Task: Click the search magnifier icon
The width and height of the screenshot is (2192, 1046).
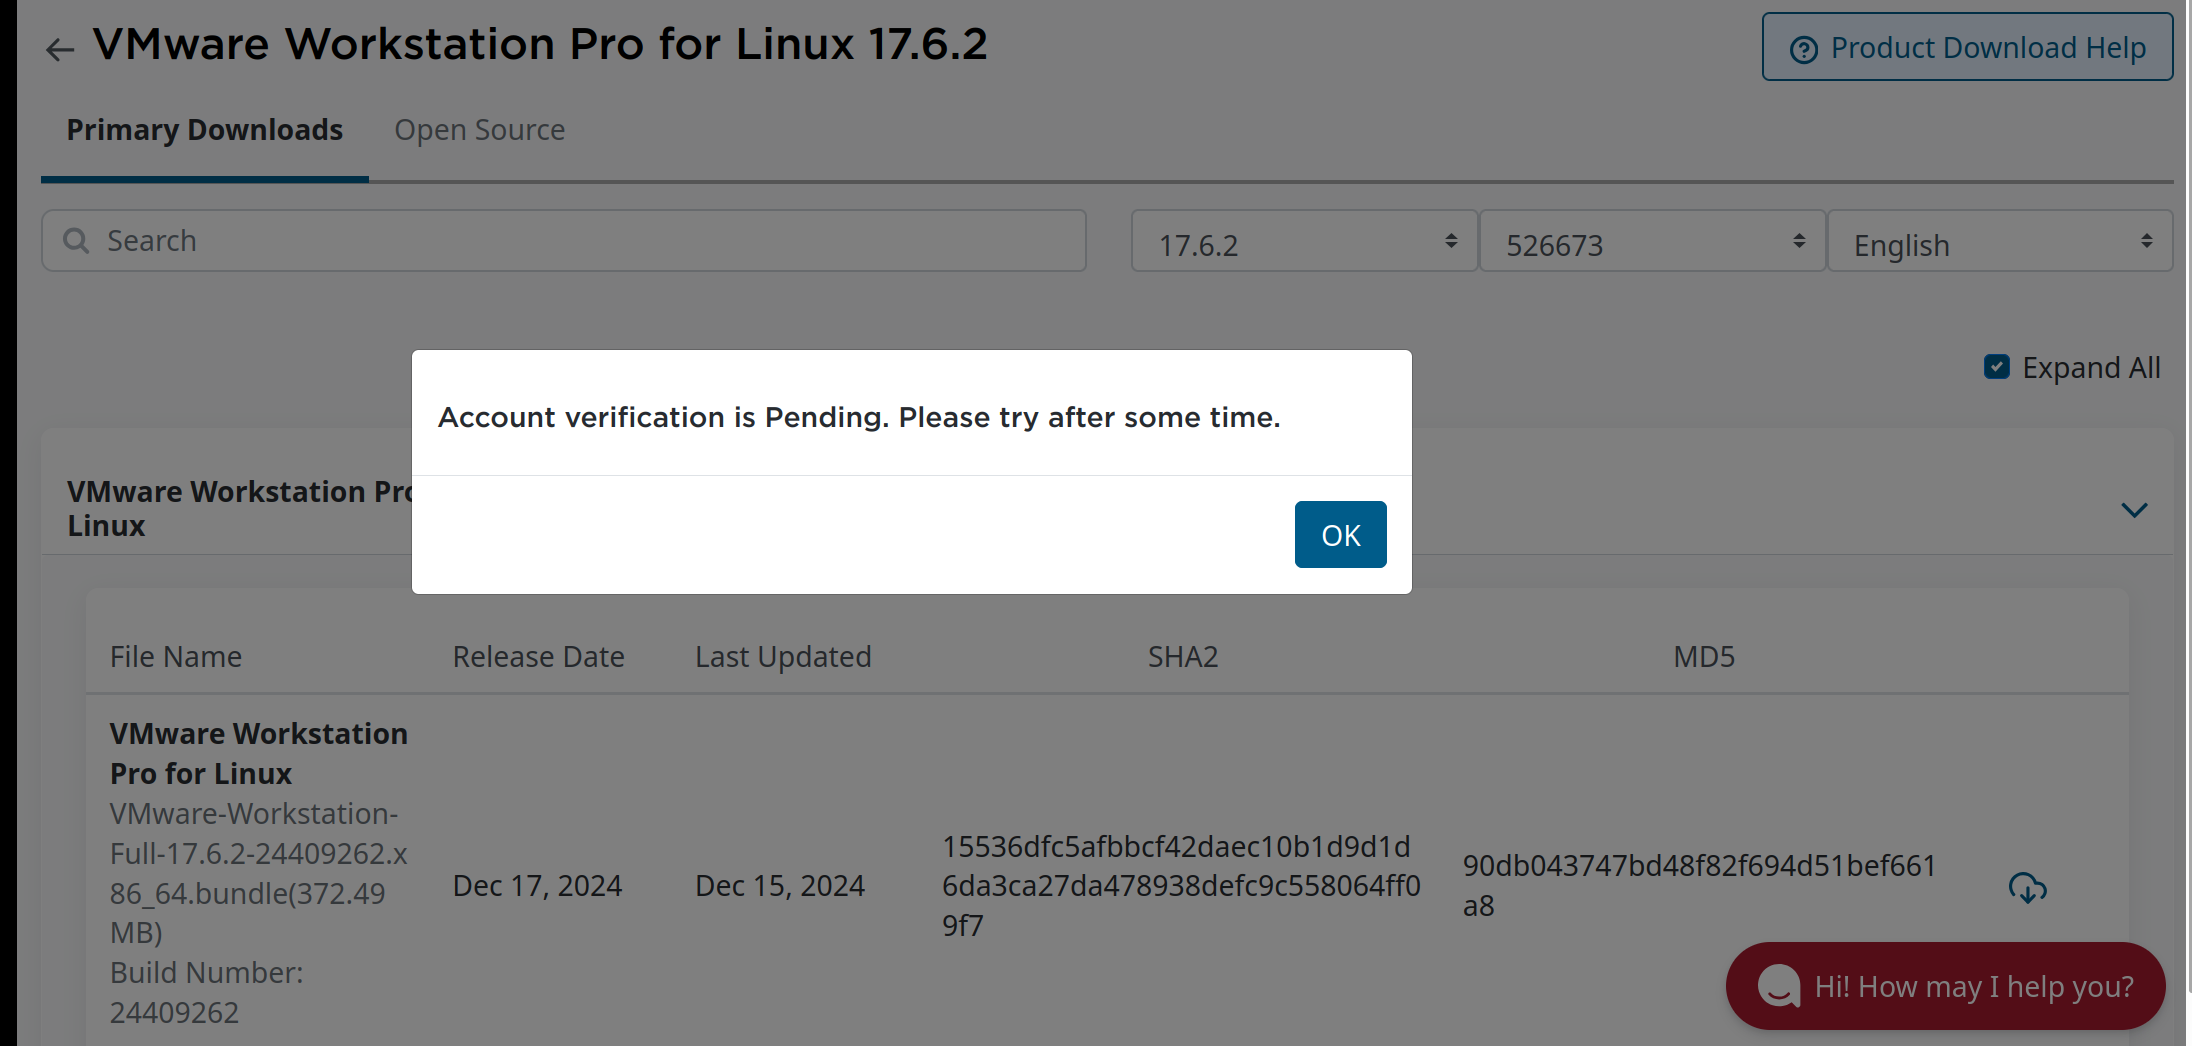Action: click(76, 241)
